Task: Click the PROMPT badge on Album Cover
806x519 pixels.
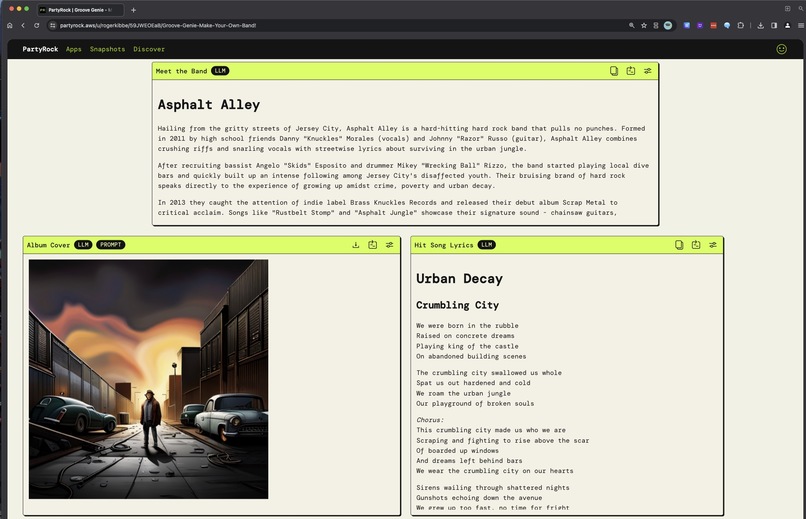Action: click(111, 245)
